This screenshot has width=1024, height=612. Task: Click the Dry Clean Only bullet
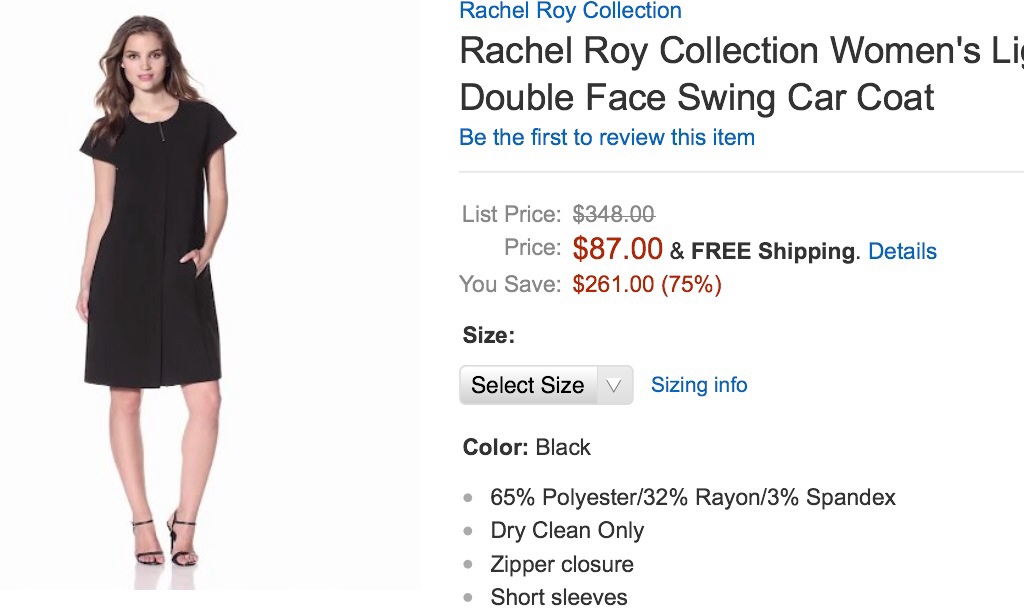click(566, 530)
